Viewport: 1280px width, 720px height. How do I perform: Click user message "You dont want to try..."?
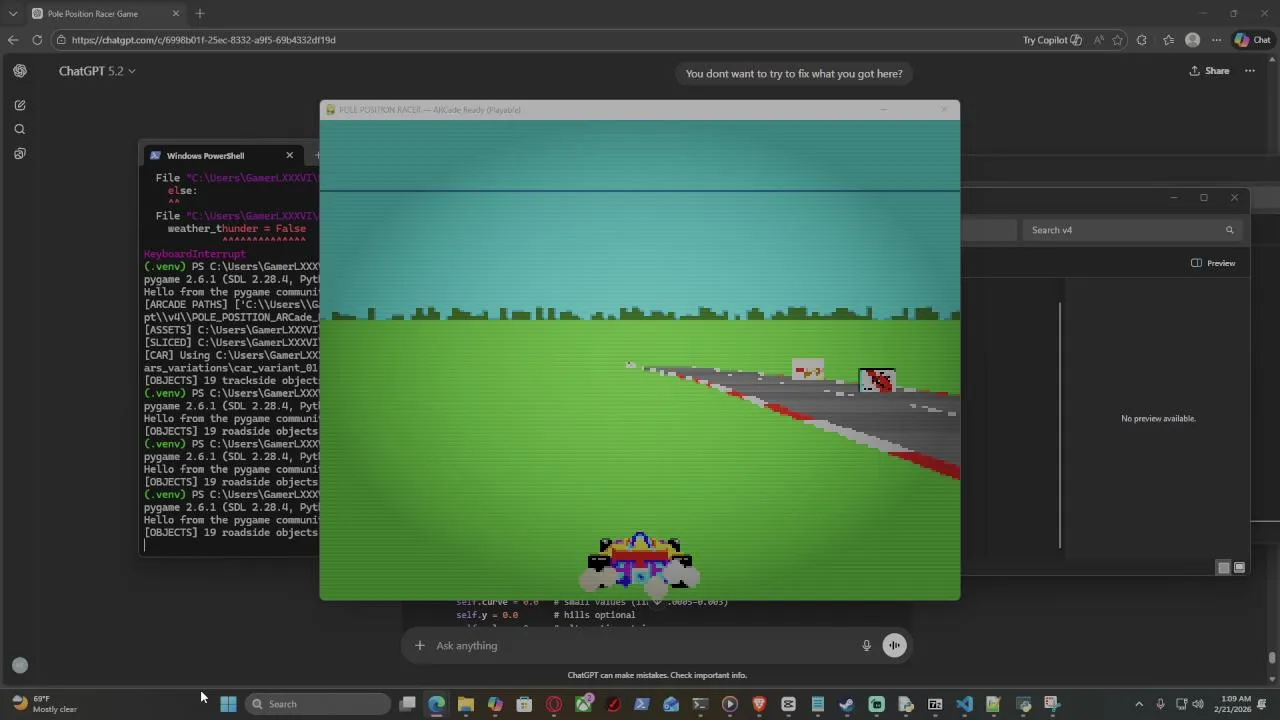pos(794,73)
